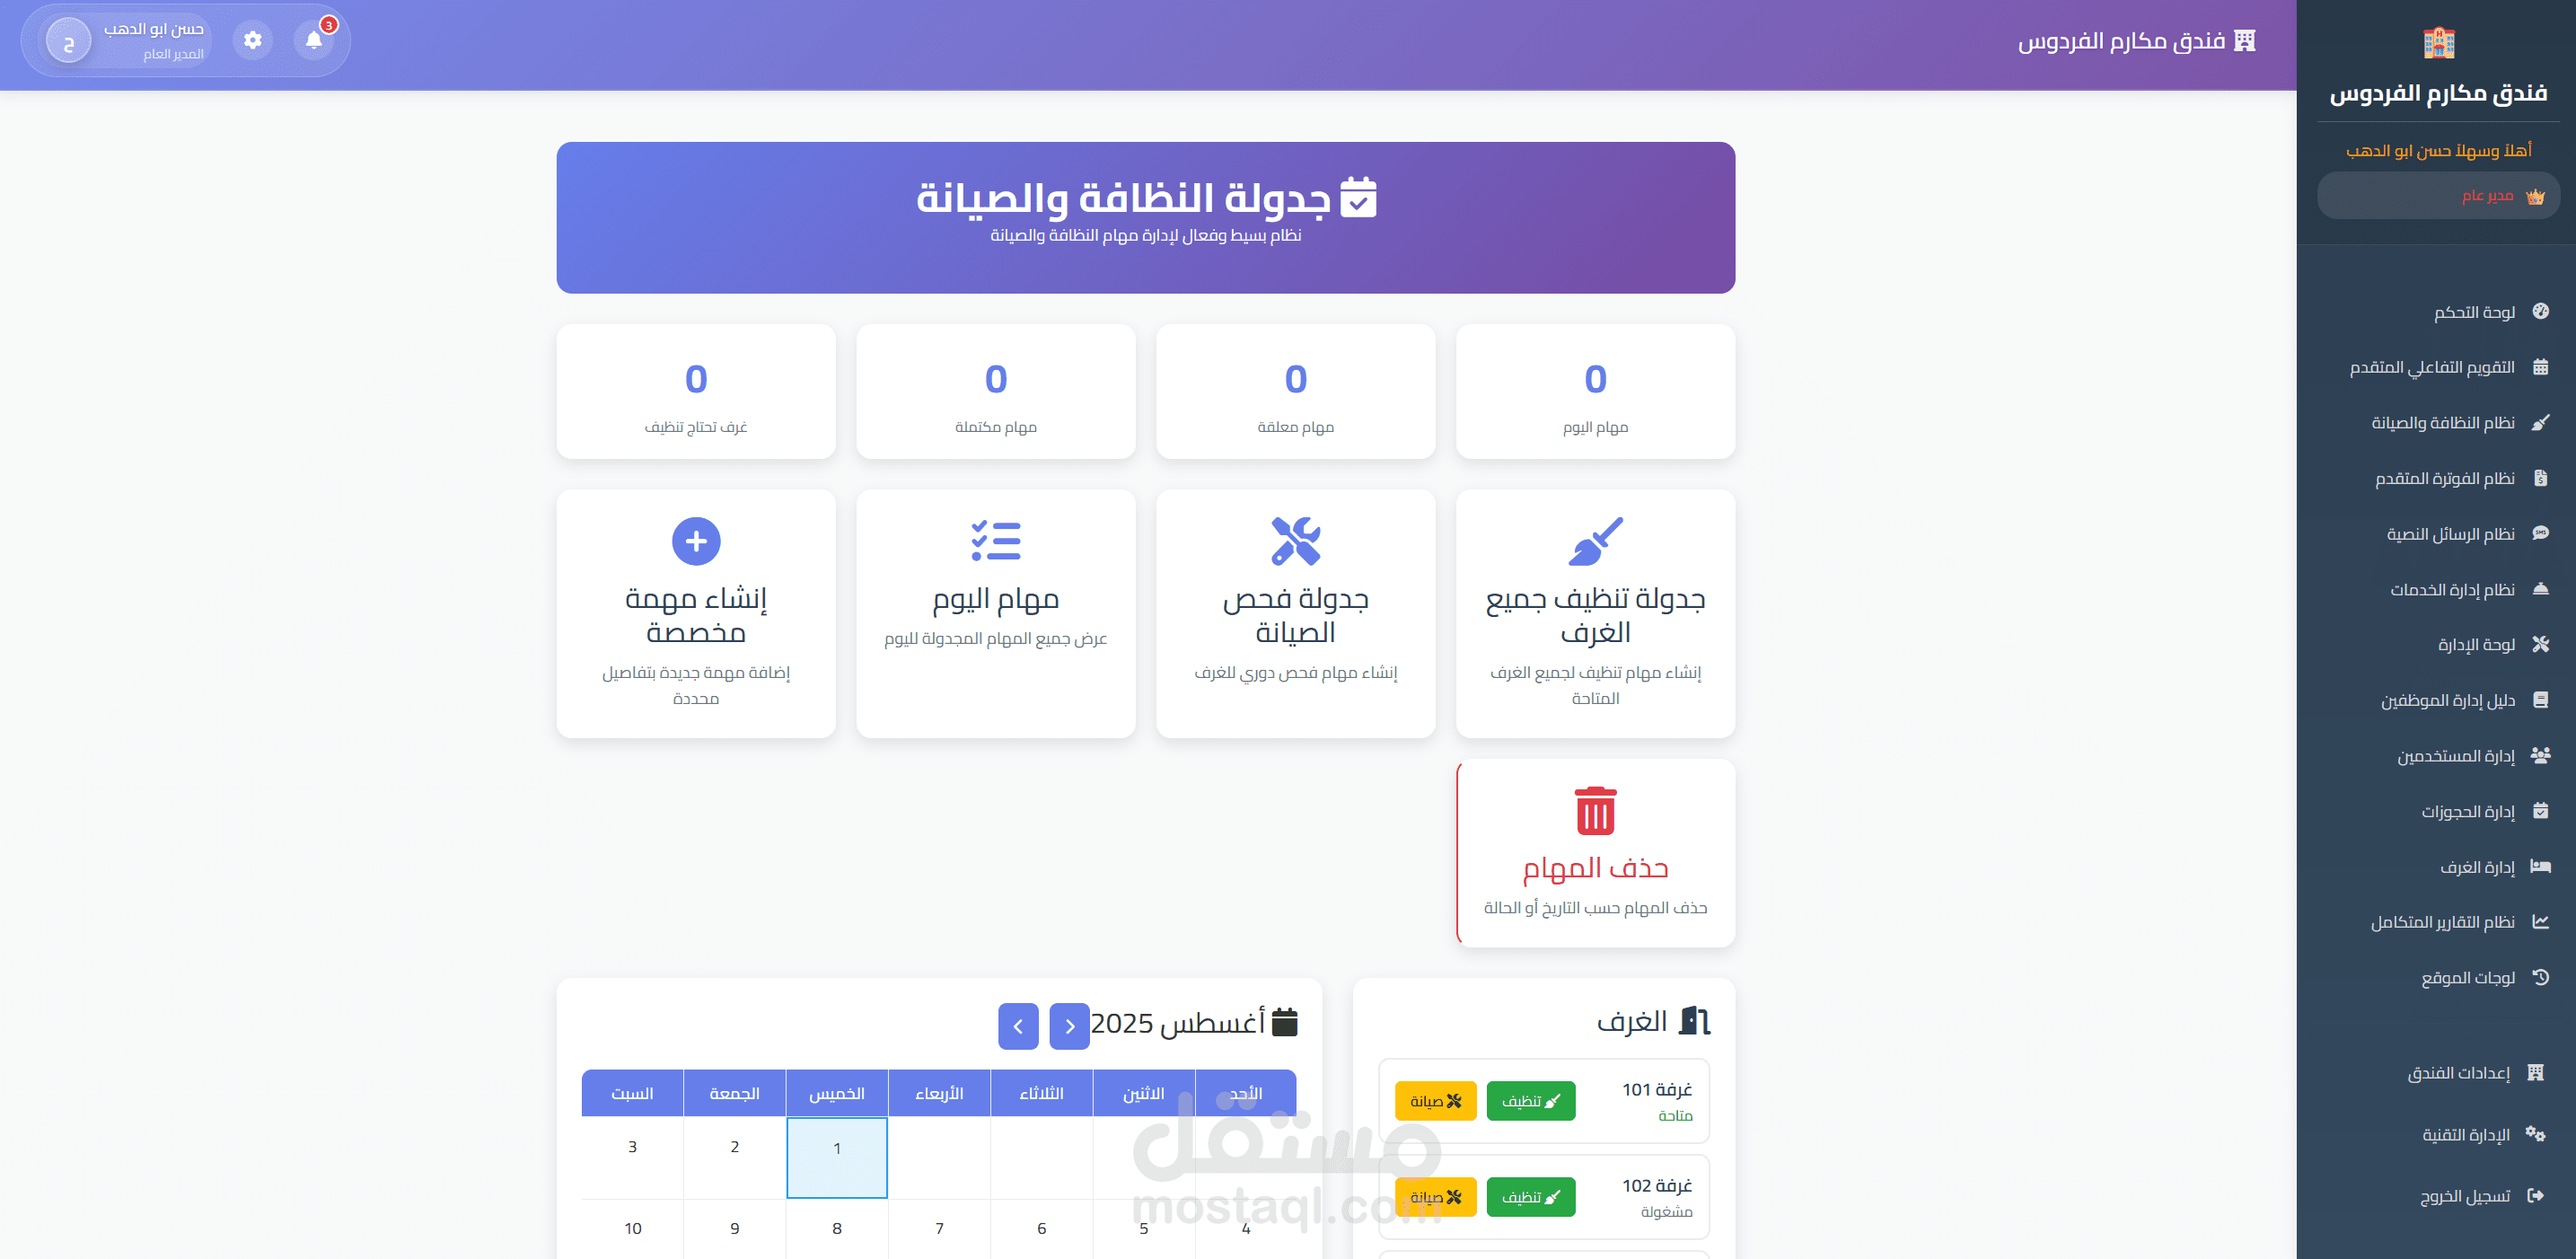The image size is (2576, 1259).
Task: Open نظام التقارير المتكامل sidebar item
Action: tap(2442, 922)
